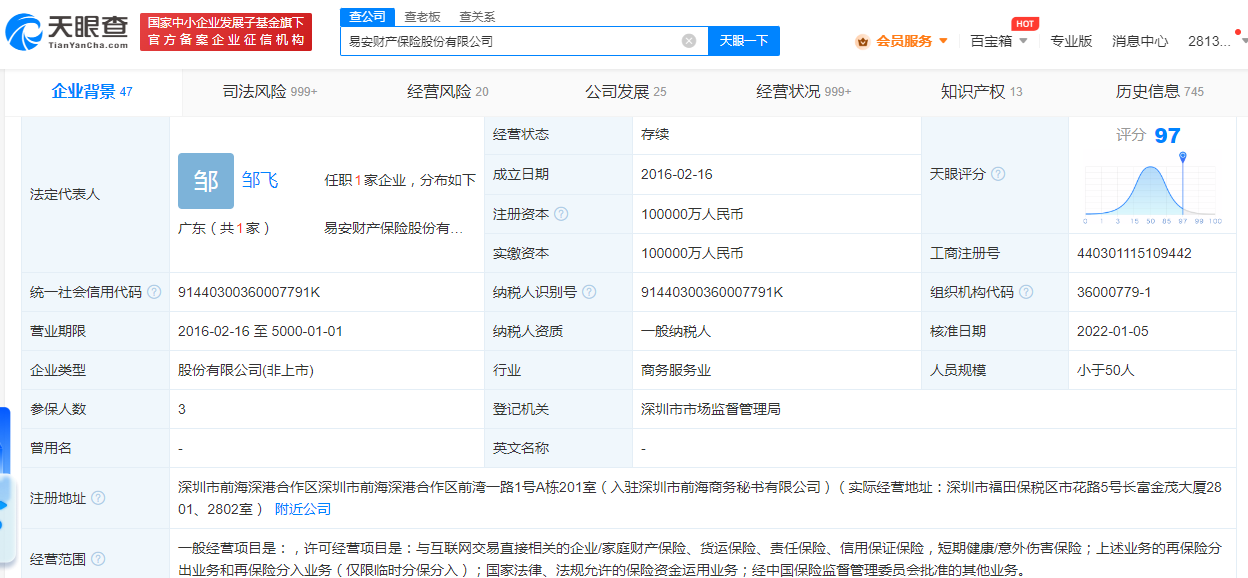Open the 经营风险 tab

tap(448, 92)
